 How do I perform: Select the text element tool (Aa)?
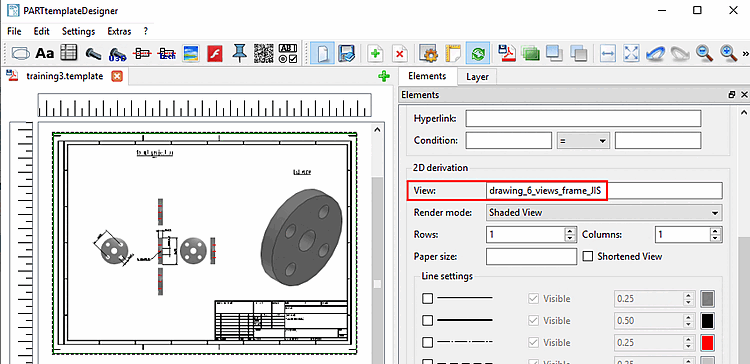tap(45, 53)
